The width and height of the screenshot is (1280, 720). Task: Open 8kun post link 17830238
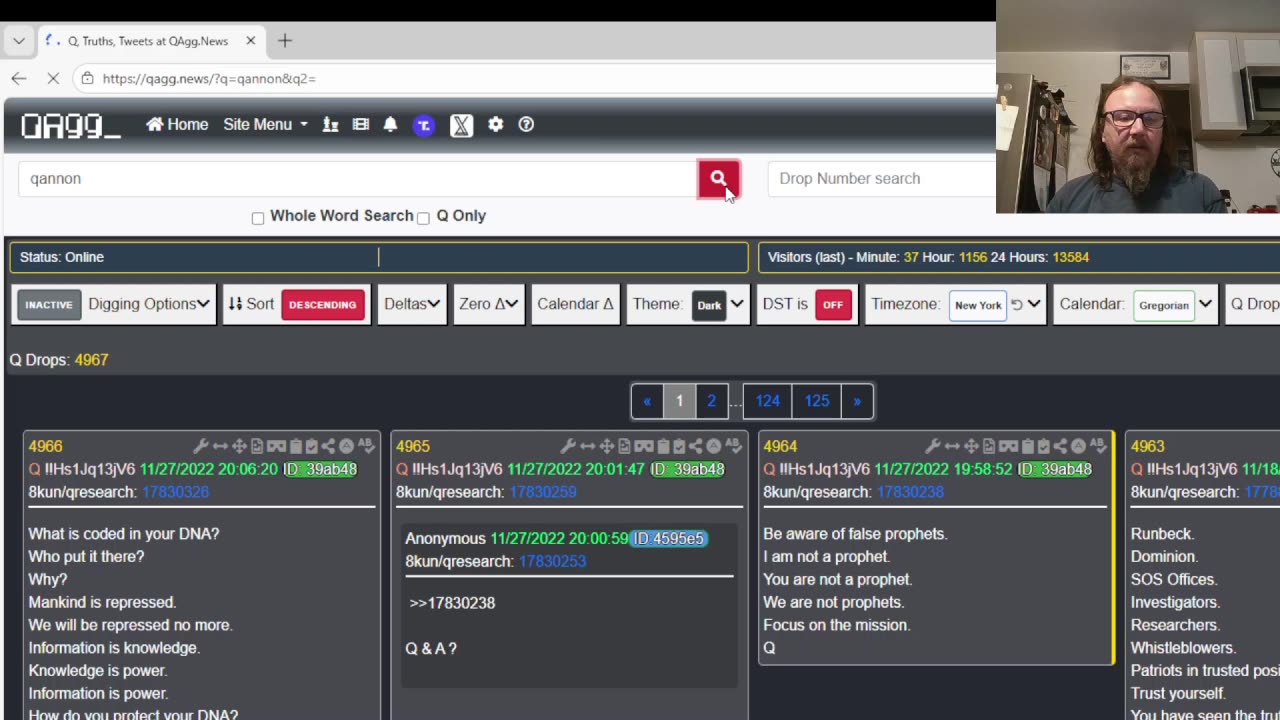(x=910, y=492)
